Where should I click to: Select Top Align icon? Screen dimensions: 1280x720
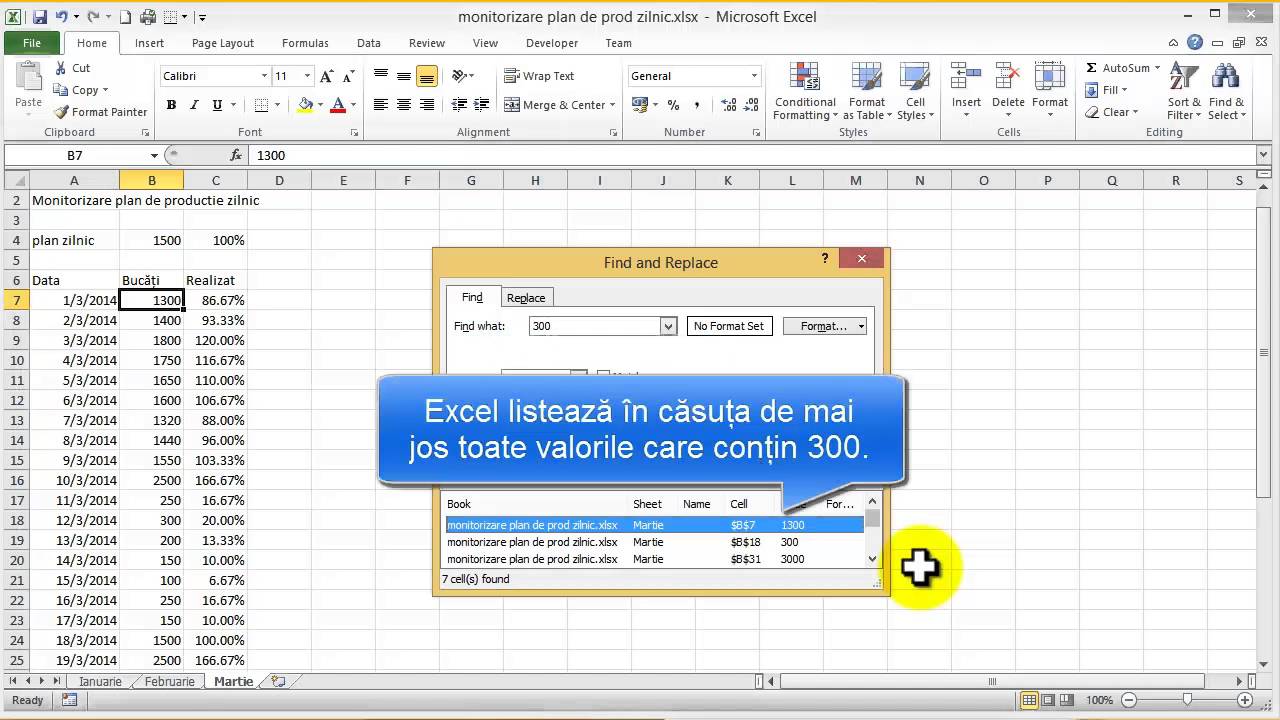[381, 76]
